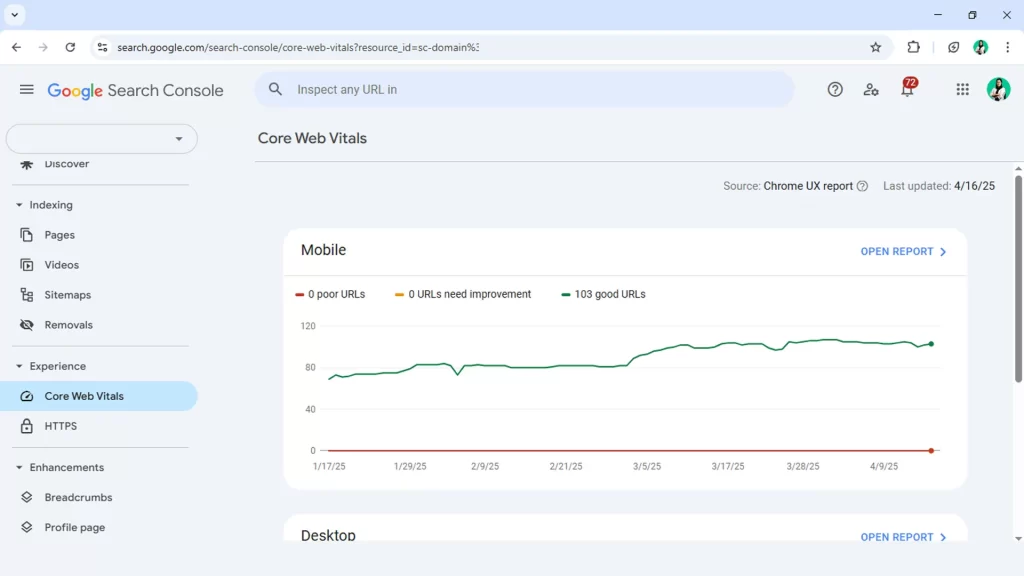The image size is (1024, 576).
Task: Click the browser address bar URL
Action: click(x=298, y=47)
